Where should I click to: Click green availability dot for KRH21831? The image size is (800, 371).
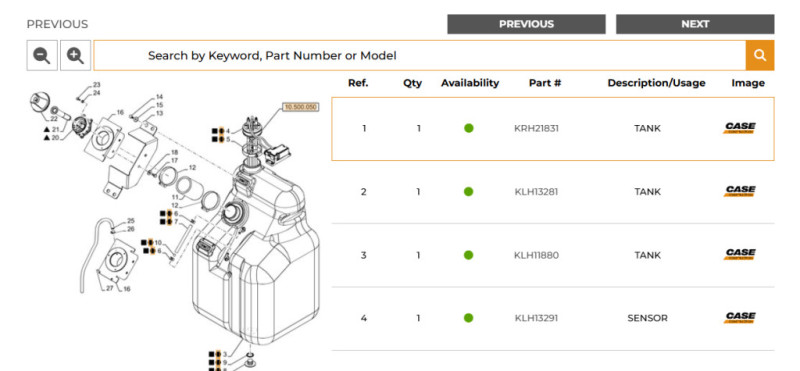click(469, 128)
